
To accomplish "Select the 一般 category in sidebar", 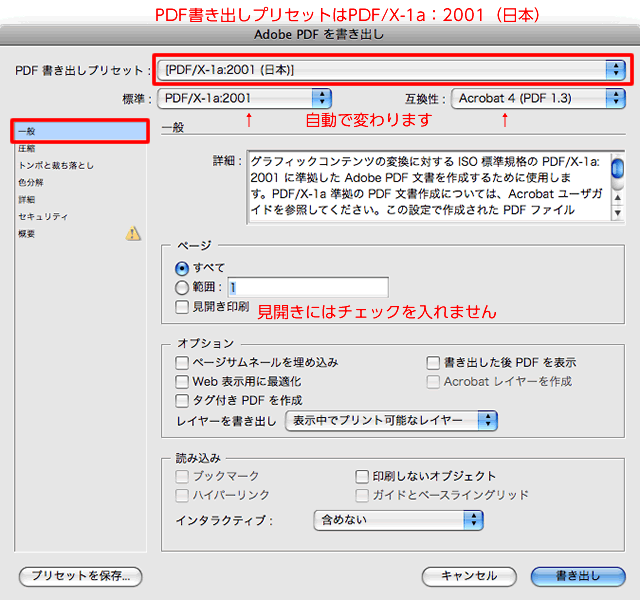I will (x=80, y=131).
